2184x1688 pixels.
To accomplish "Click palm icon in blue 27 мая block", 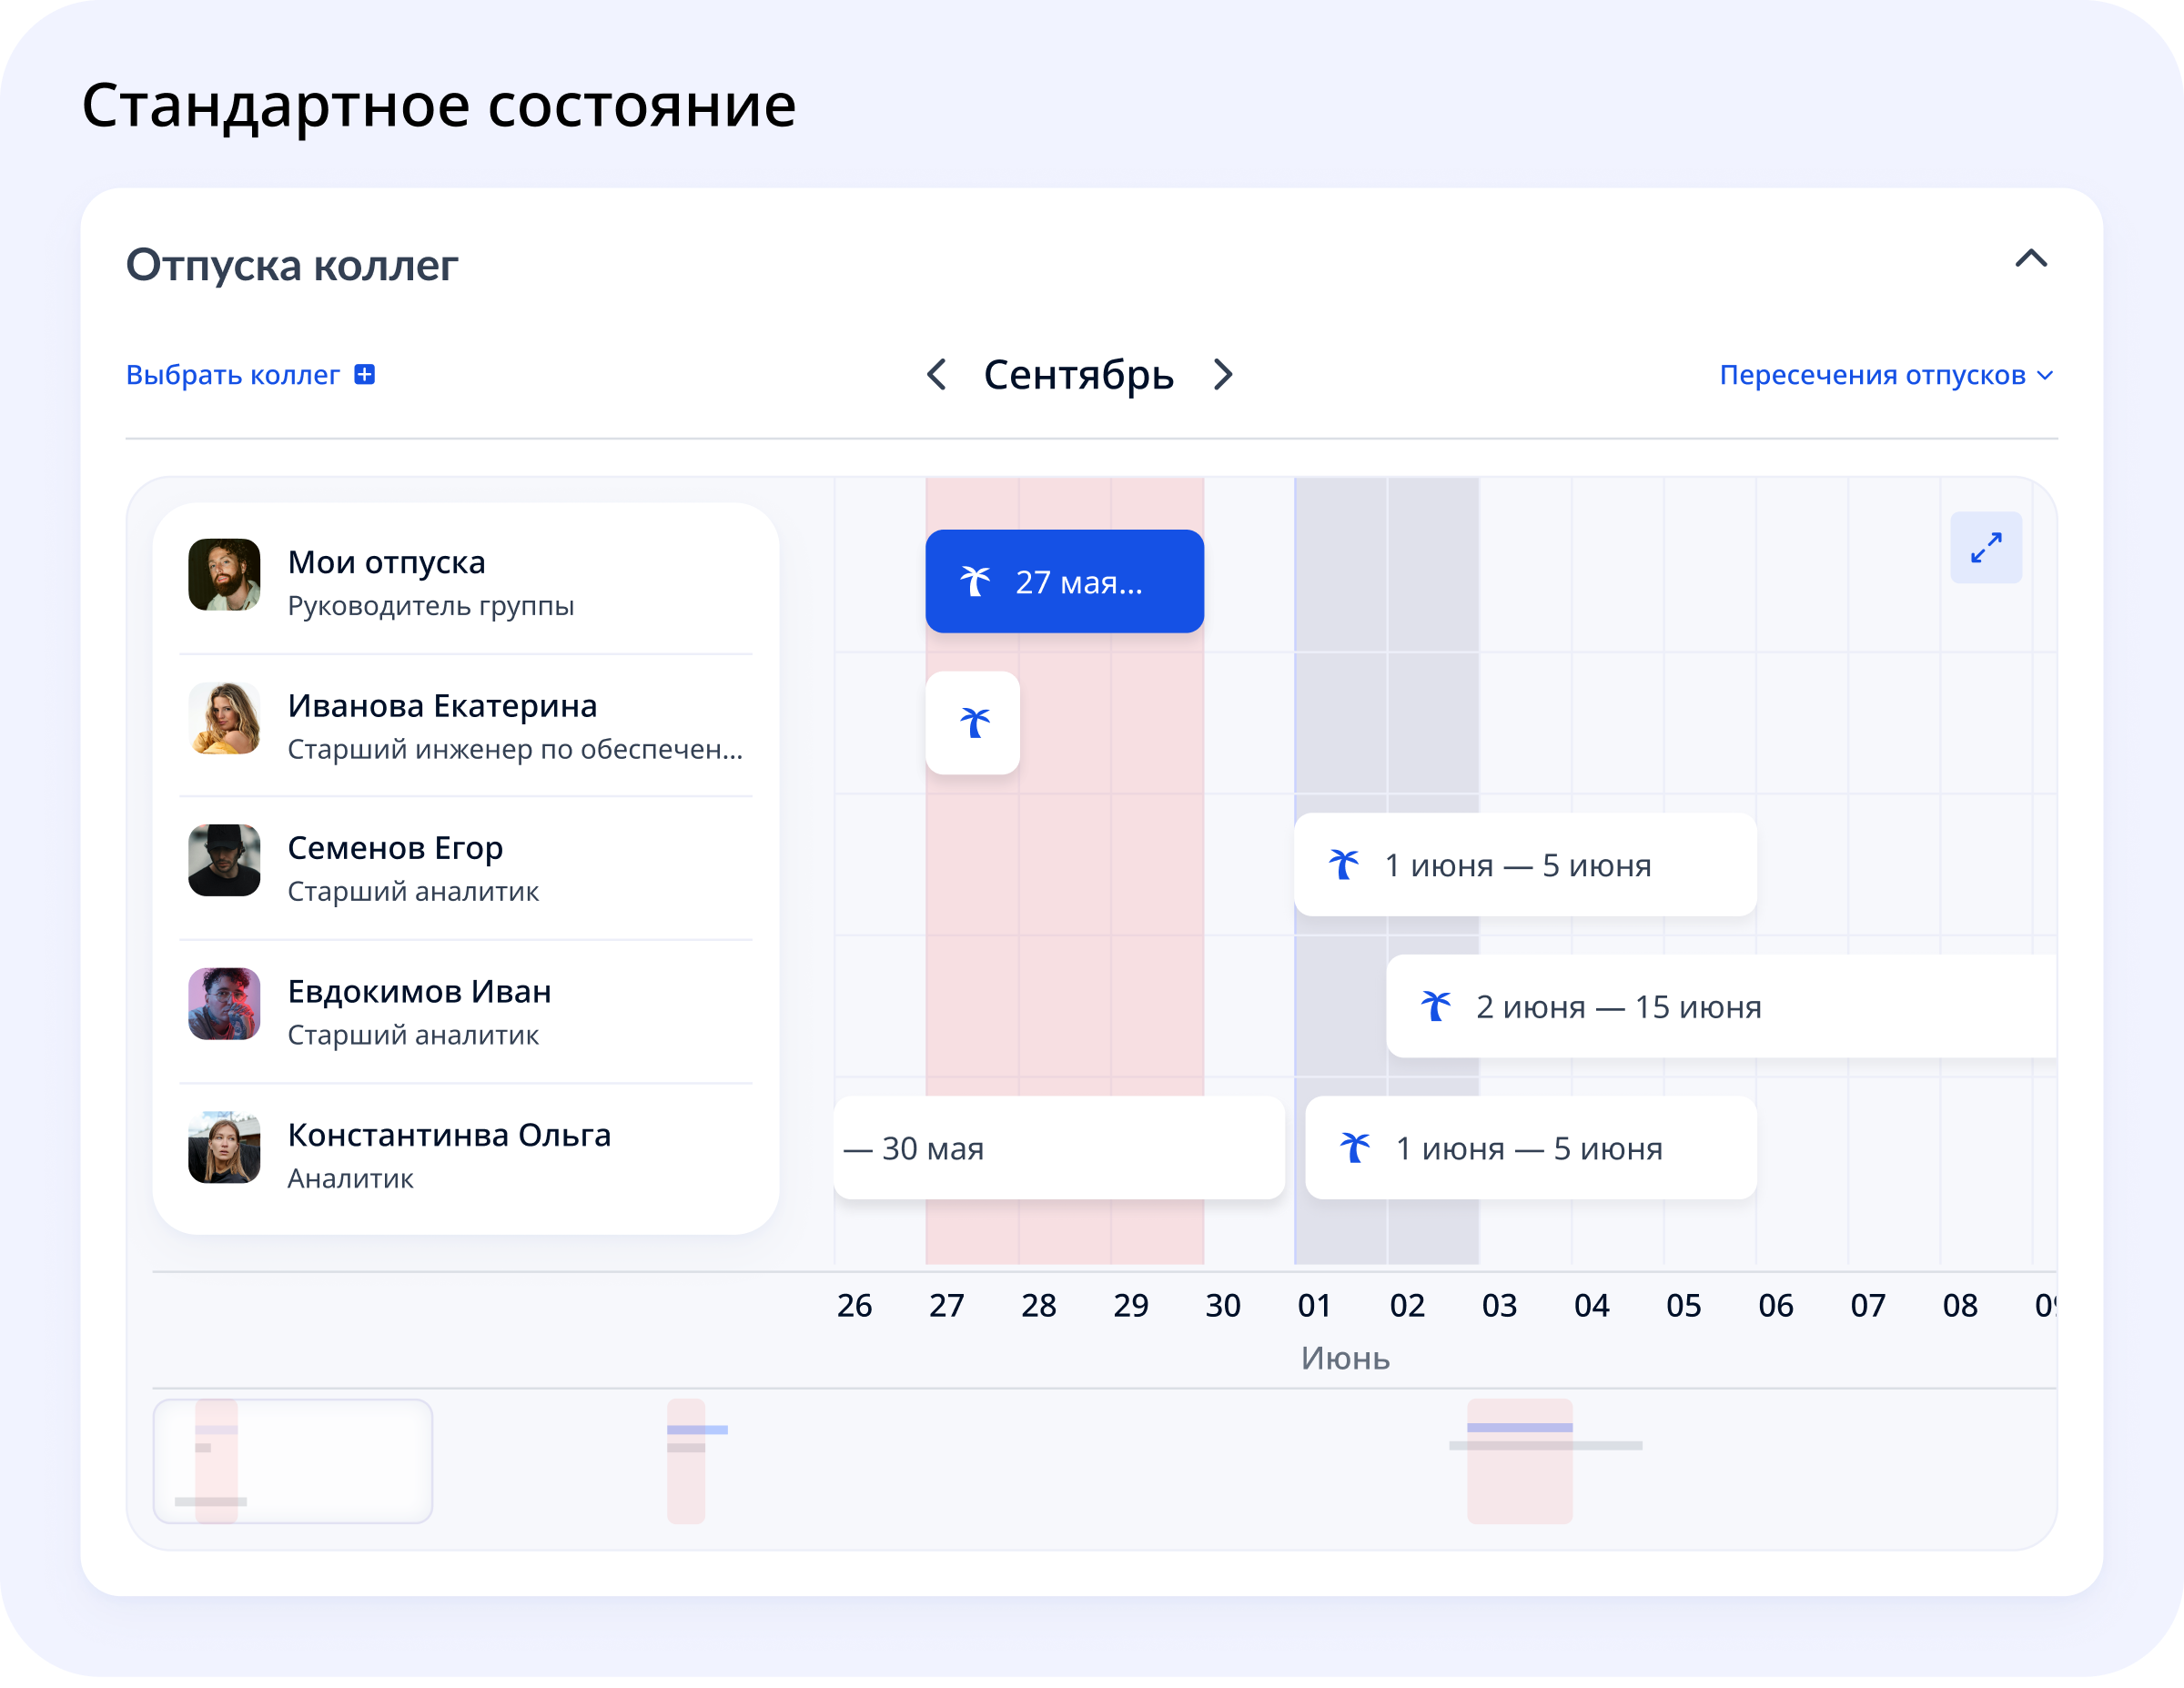I will (974, 581).
